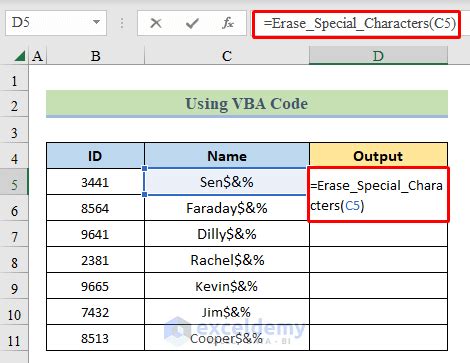
Task: Select empty Output cell in Dilly row
Action: click(378, 234)
